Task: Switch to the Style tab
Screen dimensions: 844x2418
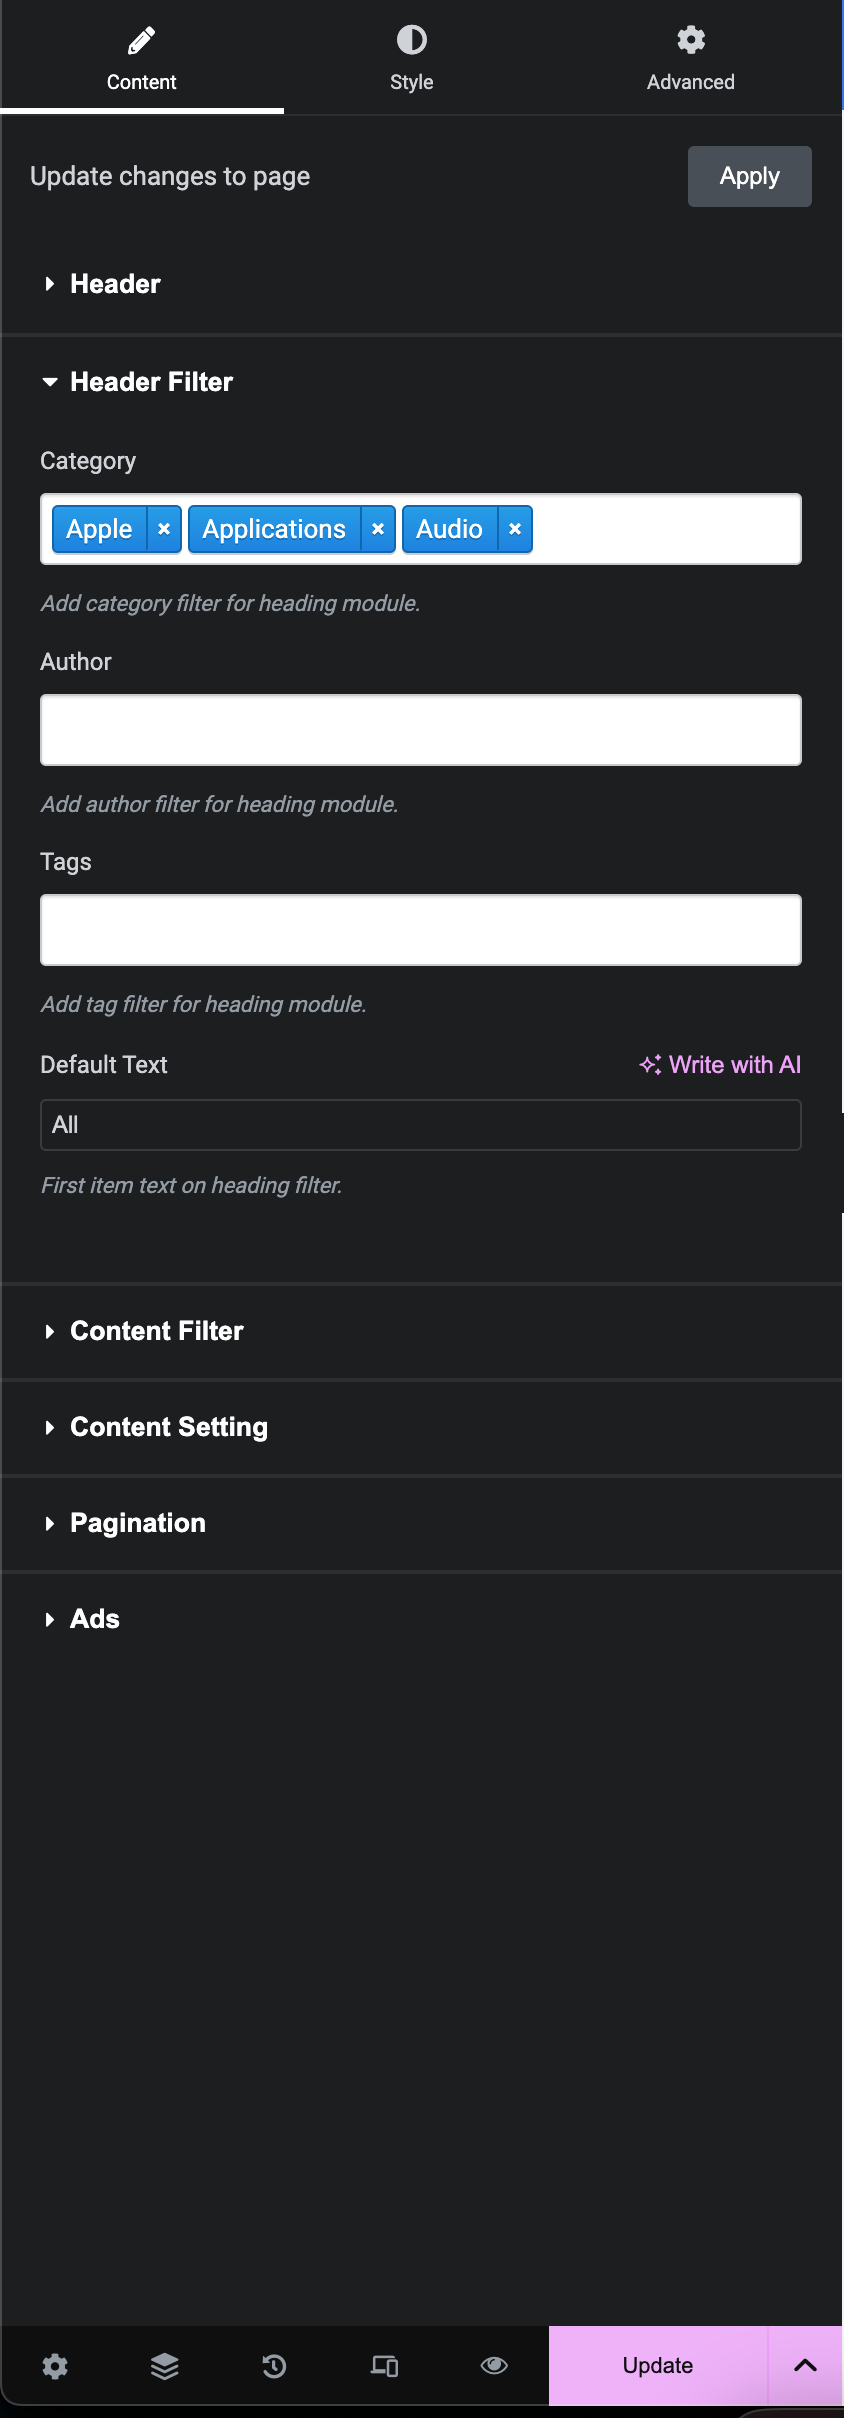Action: [x=411, y=58]
